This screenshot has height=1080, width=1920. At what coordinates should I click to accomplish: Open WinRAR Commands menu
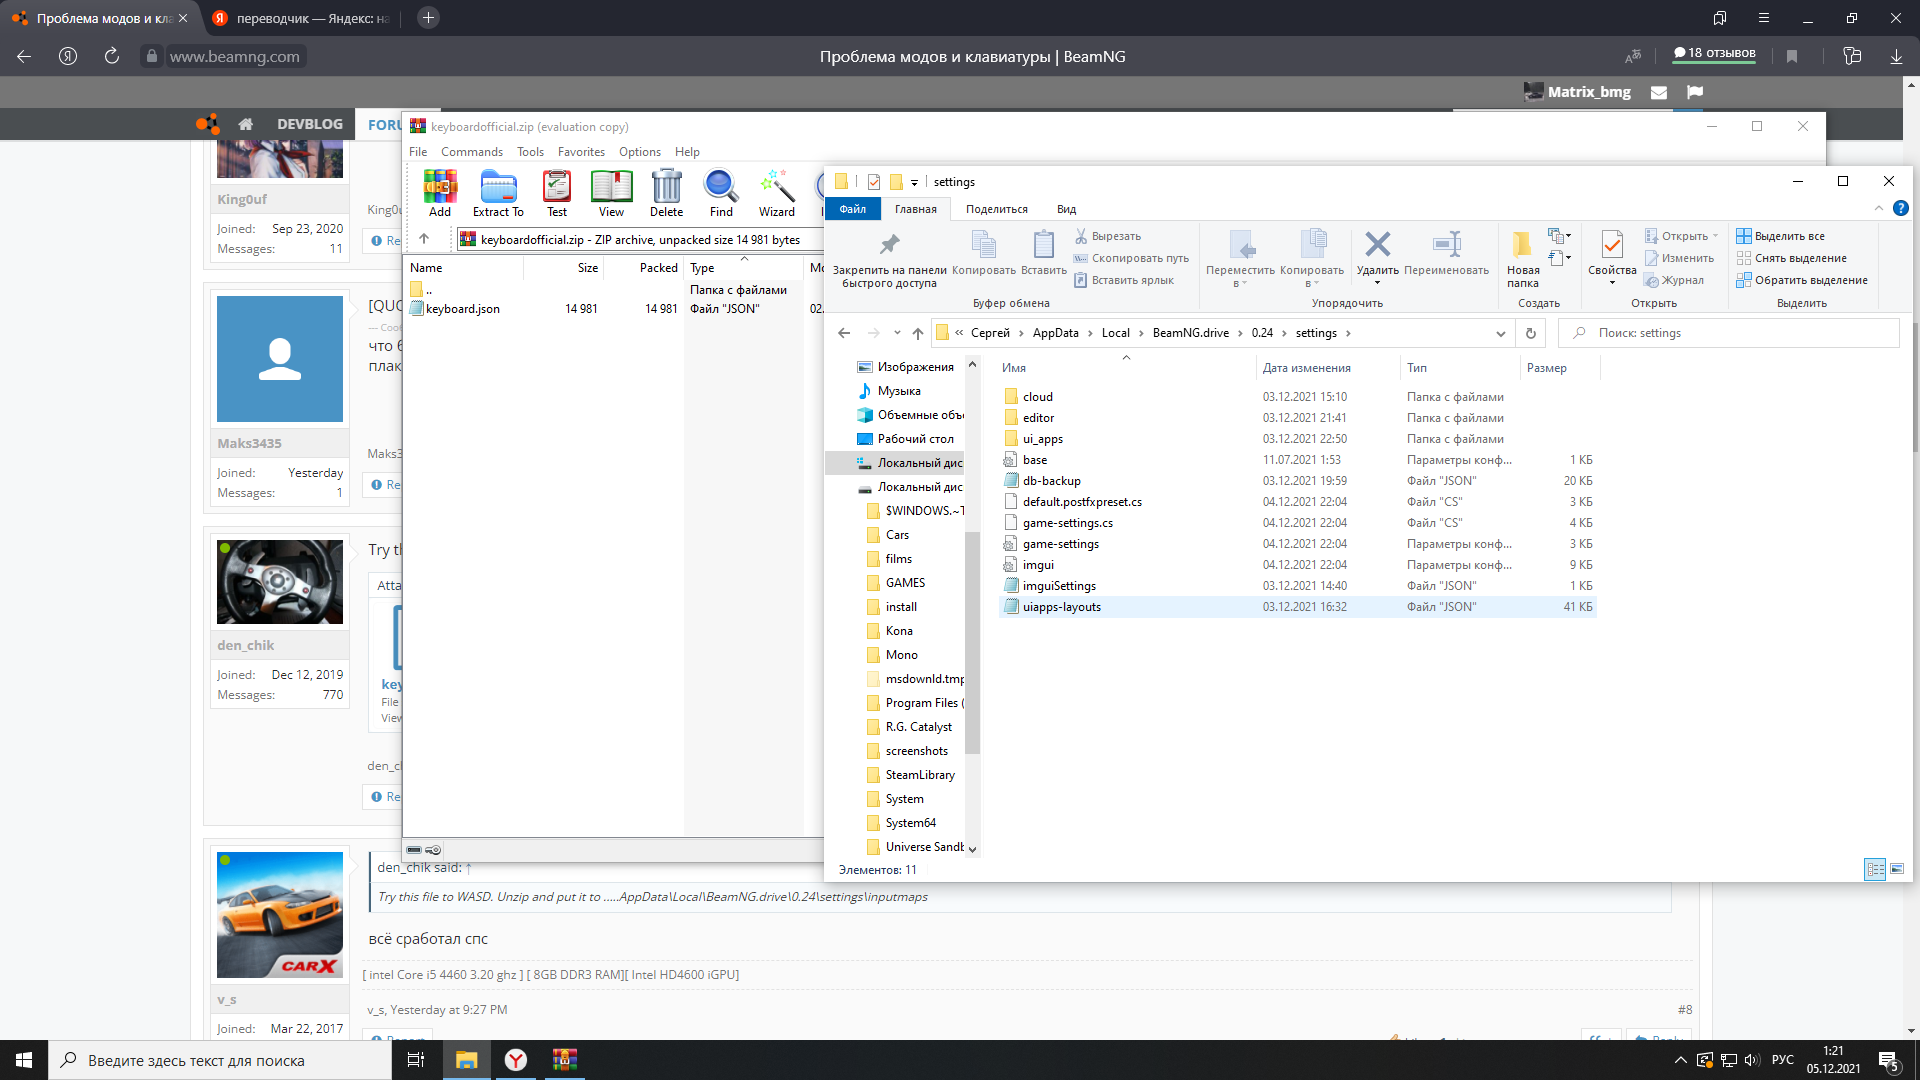[x=472, y=152]
